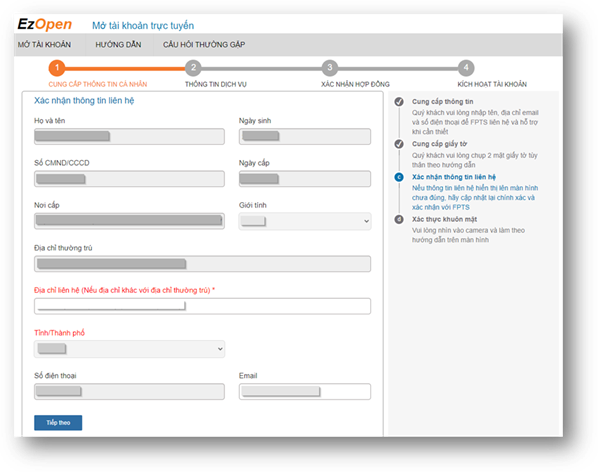The width and height of the screenshot is (598, 472).
Task: Click the Địa chỉ thường trú field
Action: [202, 264]
